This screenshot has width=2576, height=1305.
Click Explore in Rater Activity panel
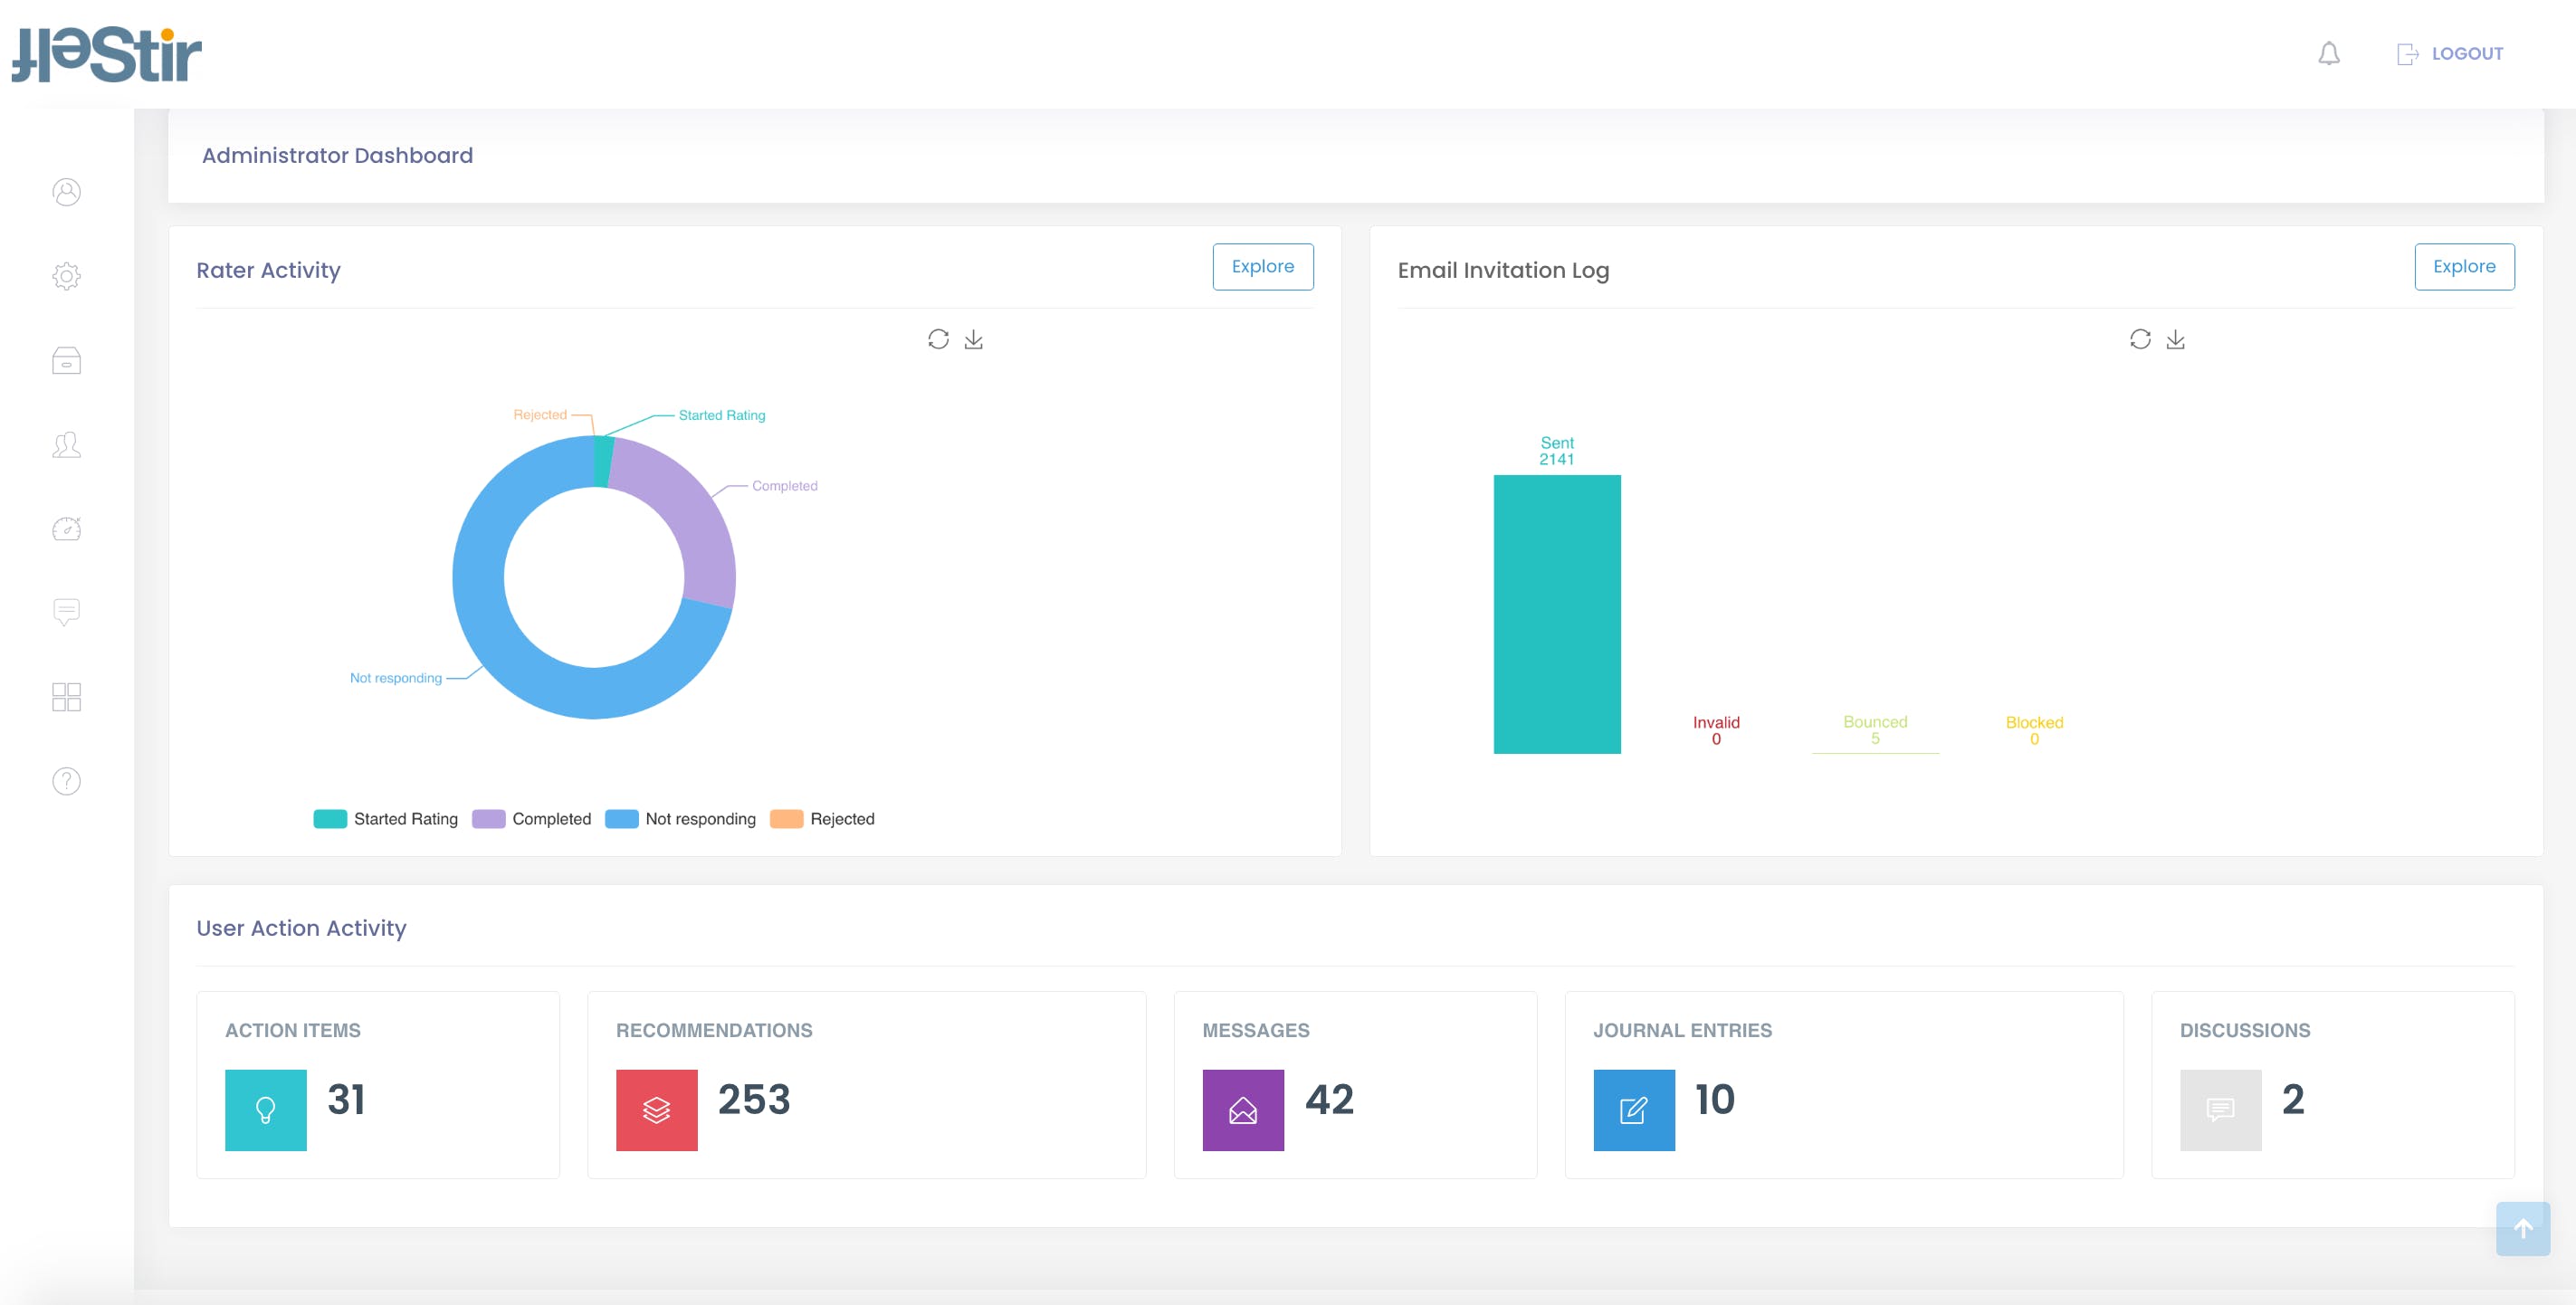pyautogui.click(x=1262, y=267)
